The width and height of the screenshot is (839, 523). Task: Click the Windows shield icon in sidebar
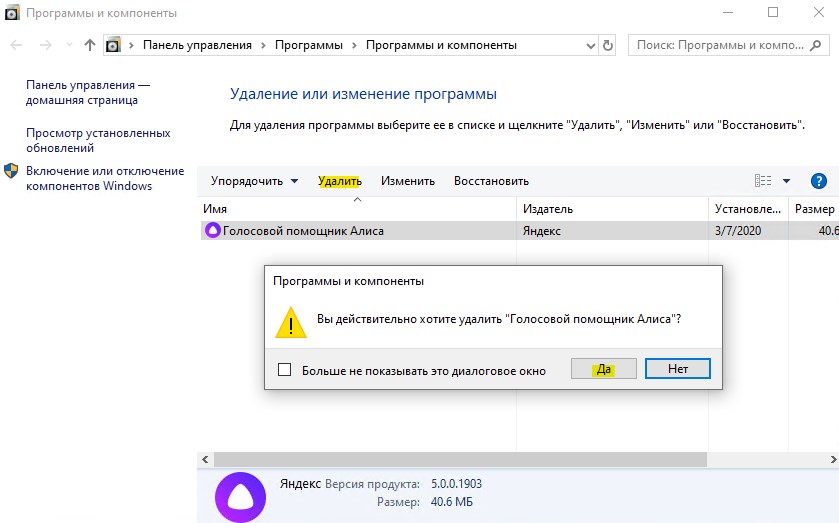pos(11,171)
